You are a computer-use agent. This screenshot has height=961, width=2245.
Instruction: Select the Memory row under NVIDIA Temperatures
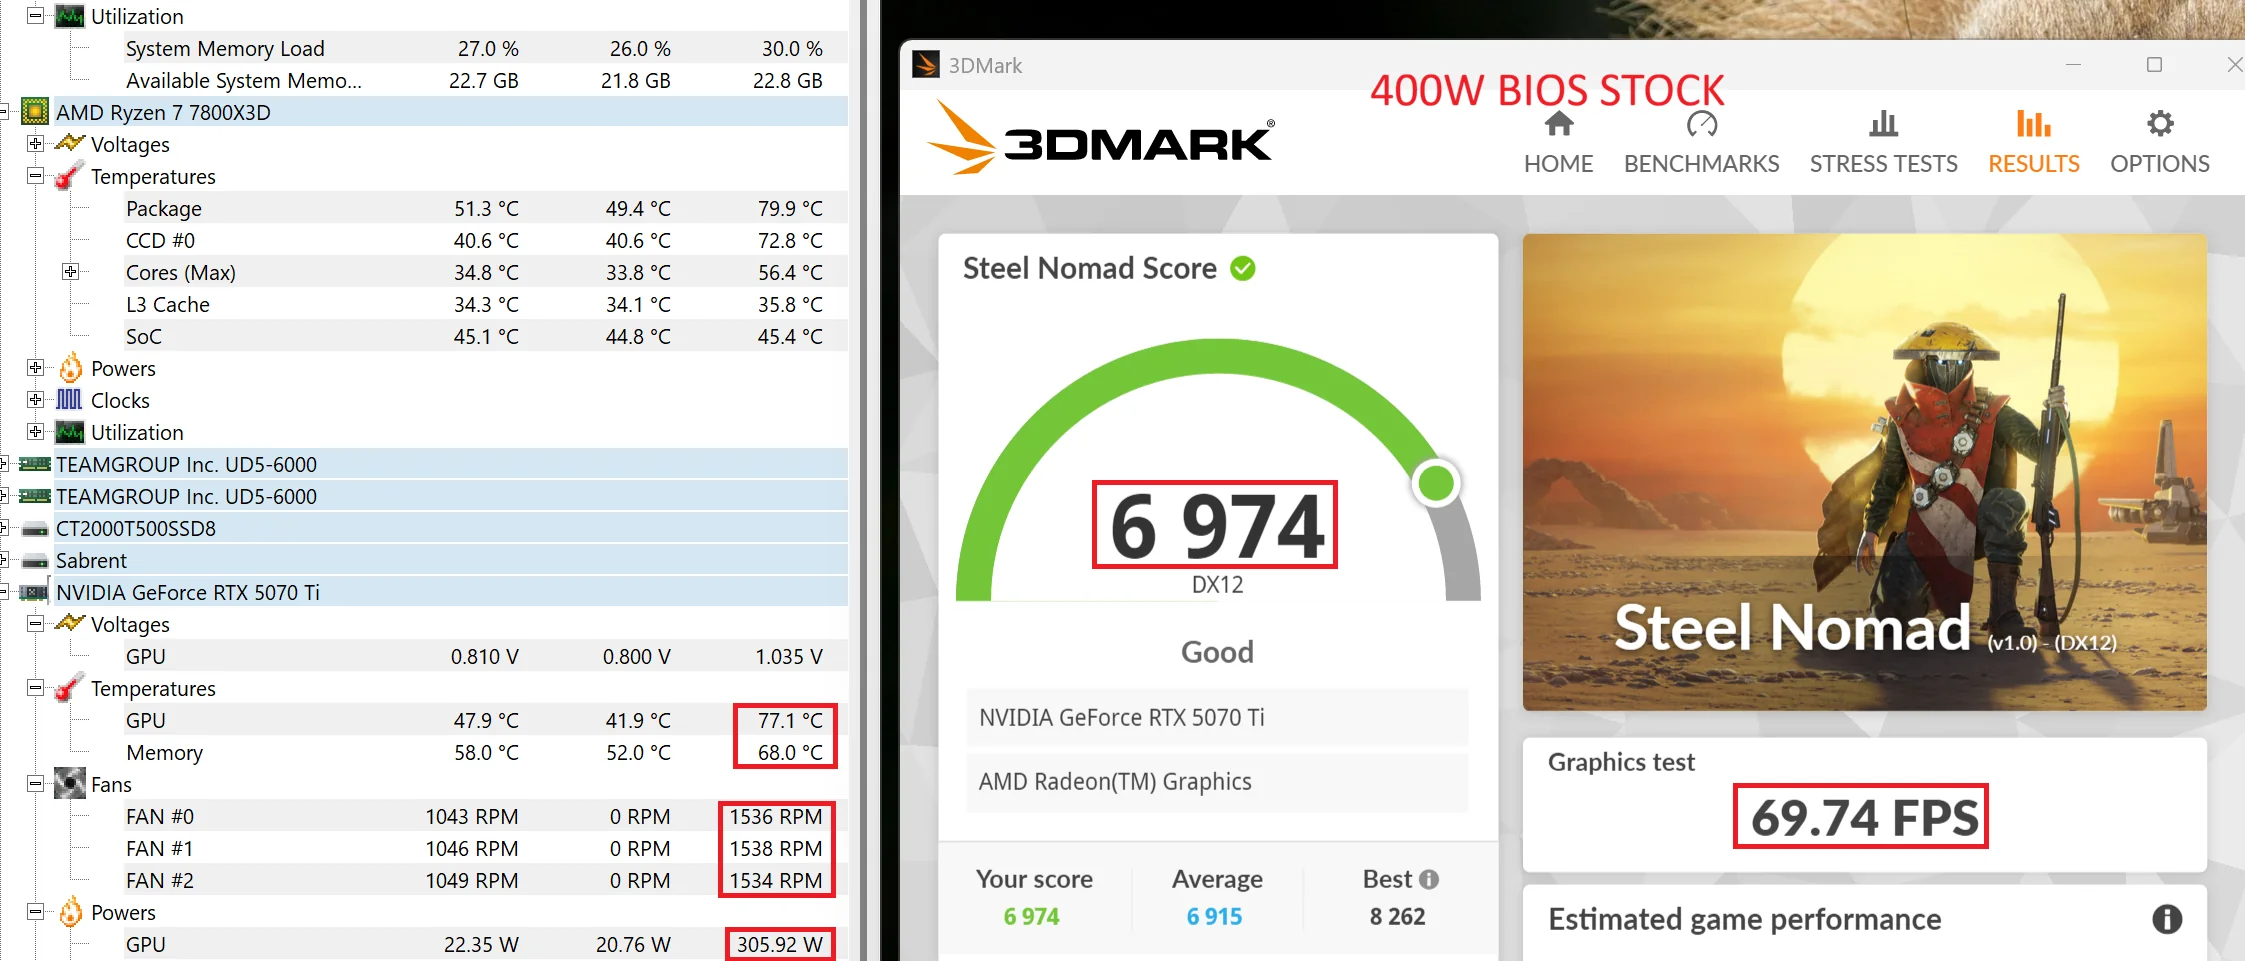coord(486,752)
